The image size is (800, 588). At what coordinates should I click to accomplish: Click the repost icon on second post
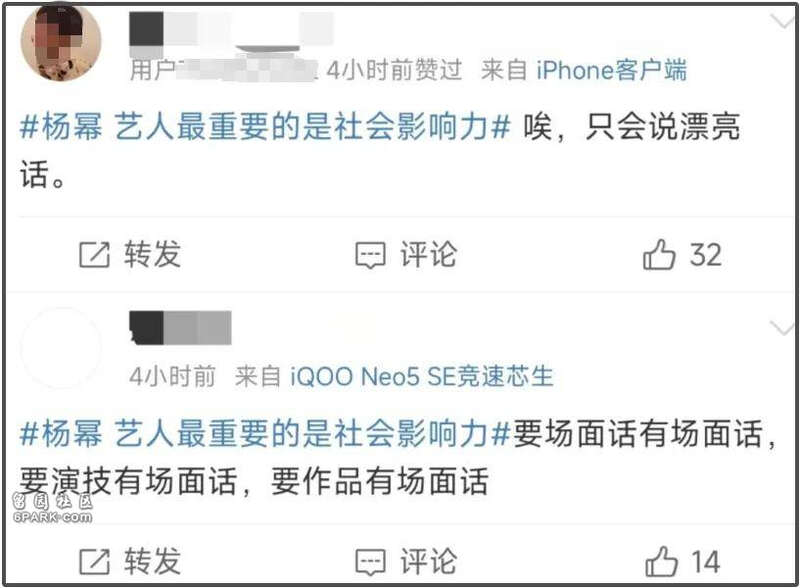94,561
